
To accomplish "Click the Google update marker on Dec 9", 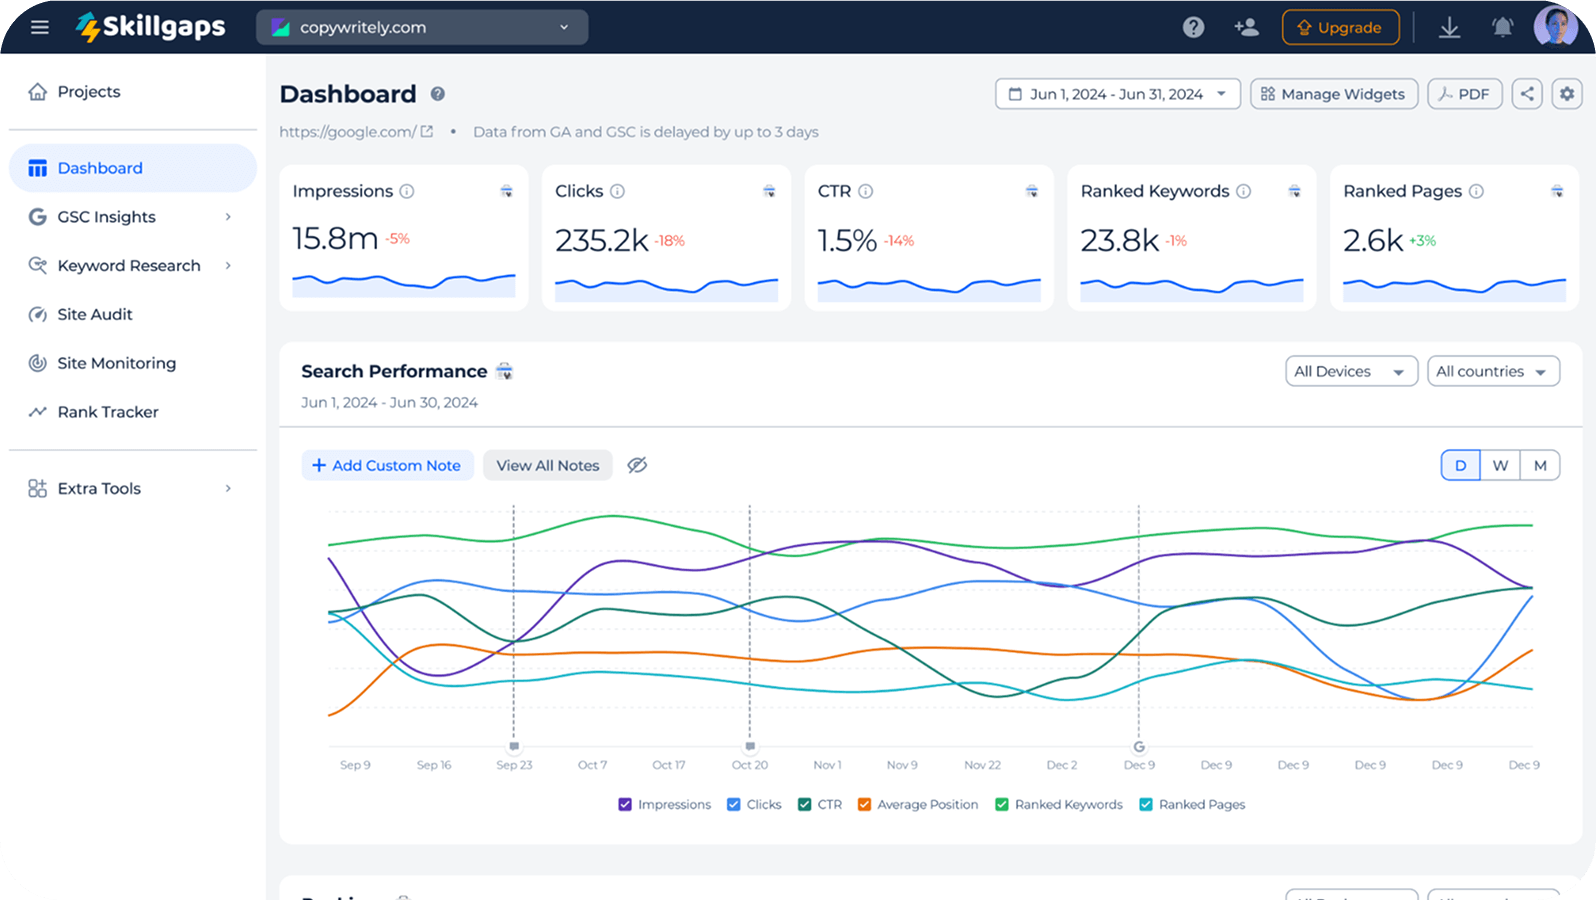I will (x=1139, y=747).
